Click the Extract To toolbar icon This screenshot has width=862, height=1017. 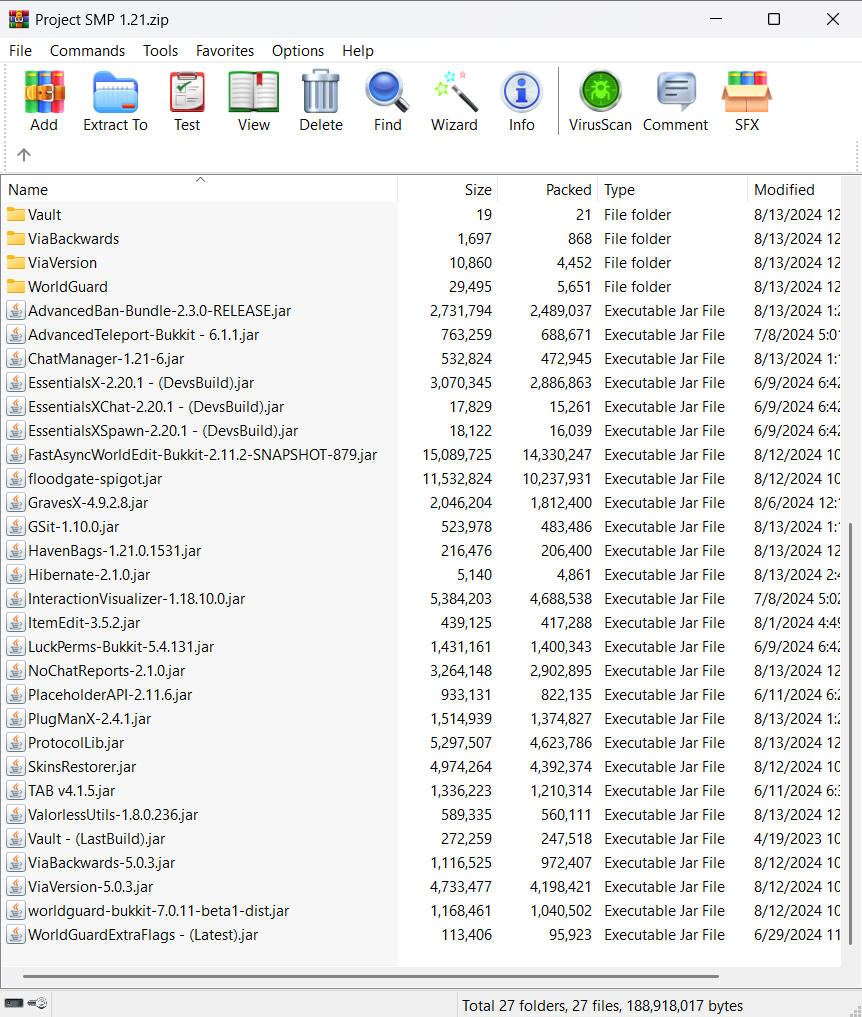tap(115, 93)
